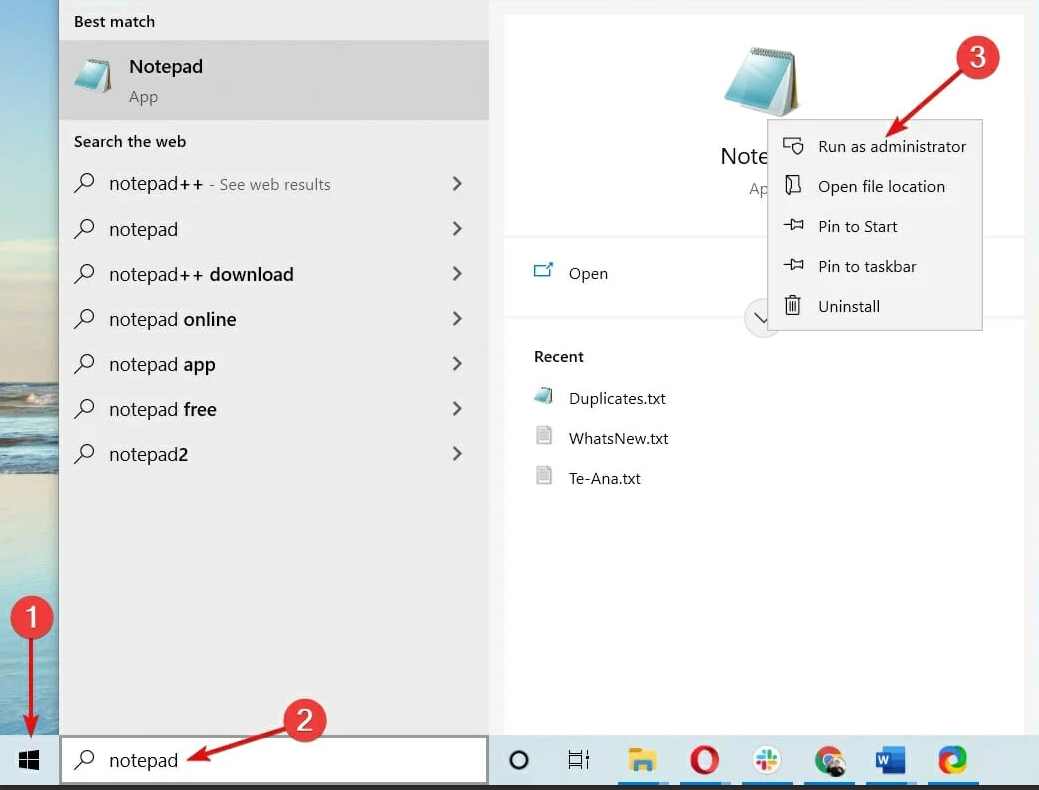Expand arrow for notepad++ download
Viewport: 1039px width, 790px height.
(457, 274)
